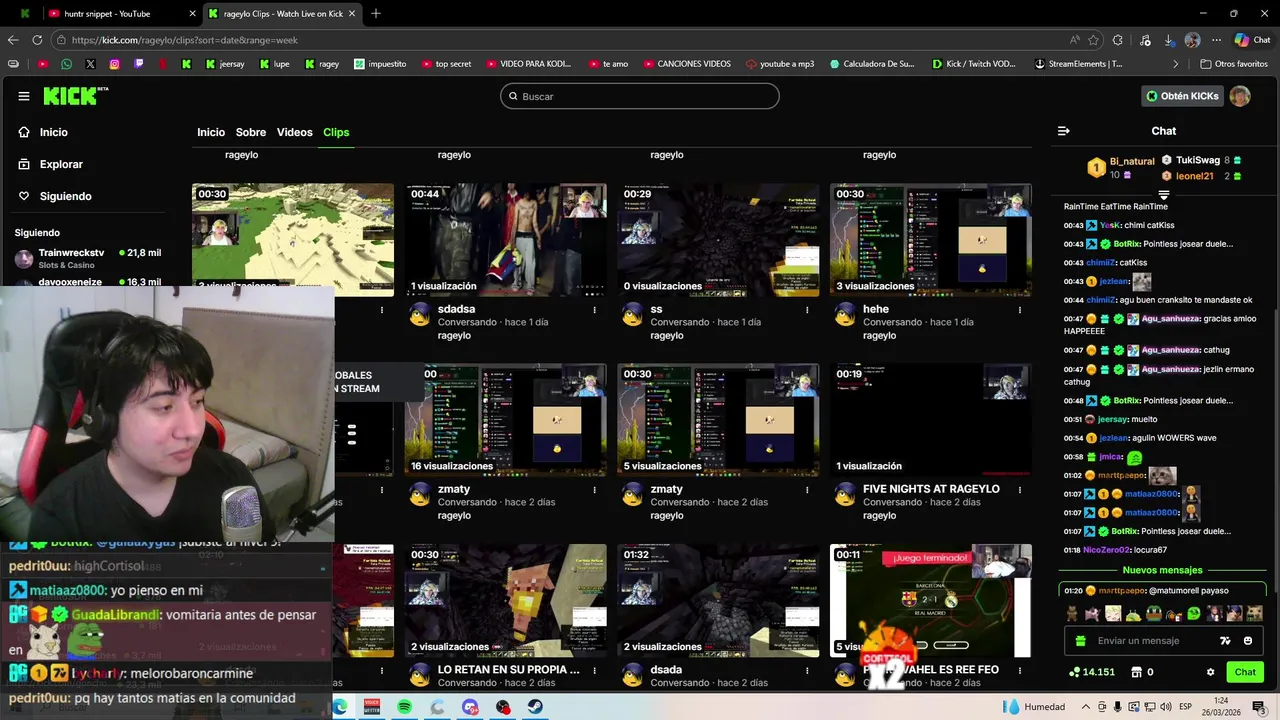This screenshot has width=1280, height=720.
Task: Select the Clips tab
Action: point(336,132)
